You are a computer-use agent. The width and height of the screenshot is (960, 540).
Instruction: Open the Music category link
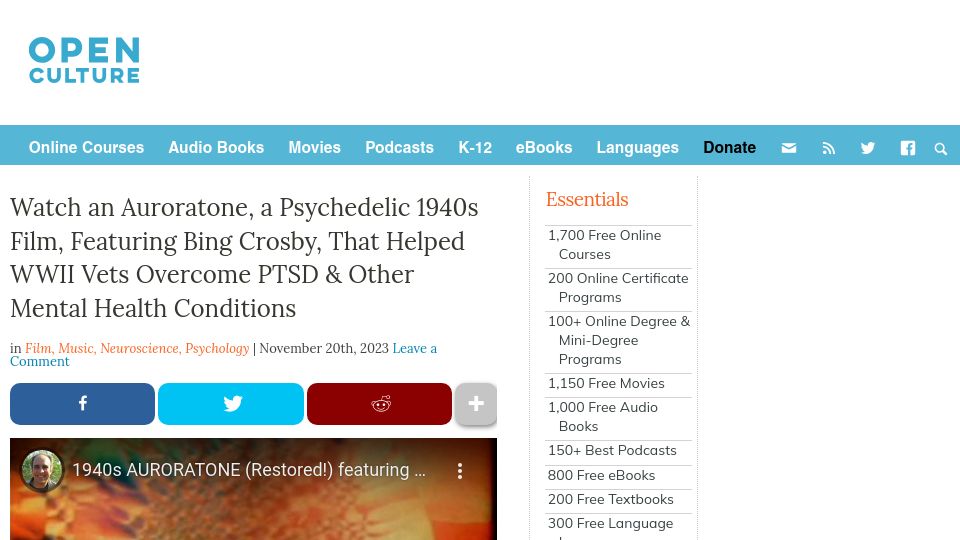pos(76,348)
